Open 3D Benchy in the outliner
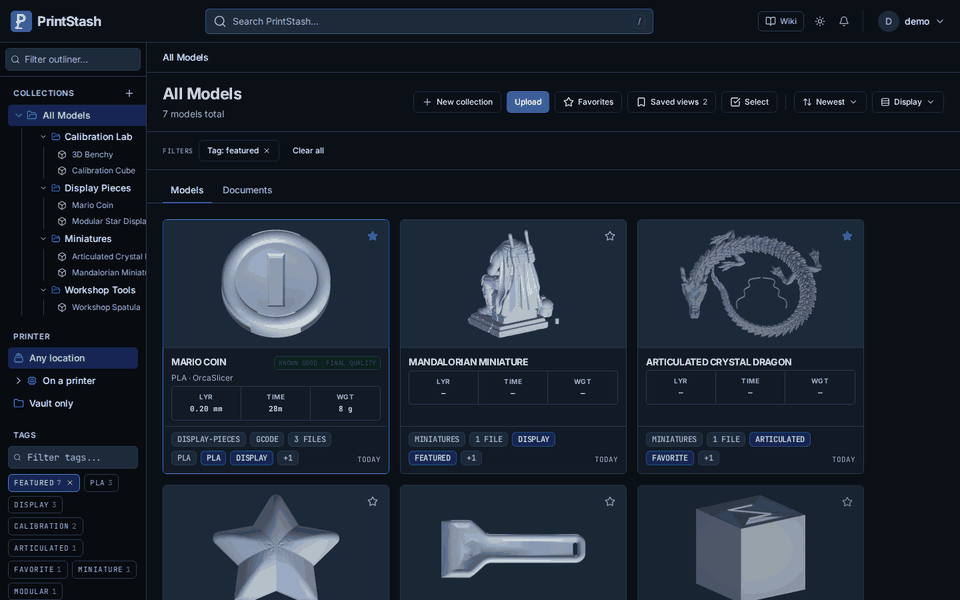 coord(92,154)
